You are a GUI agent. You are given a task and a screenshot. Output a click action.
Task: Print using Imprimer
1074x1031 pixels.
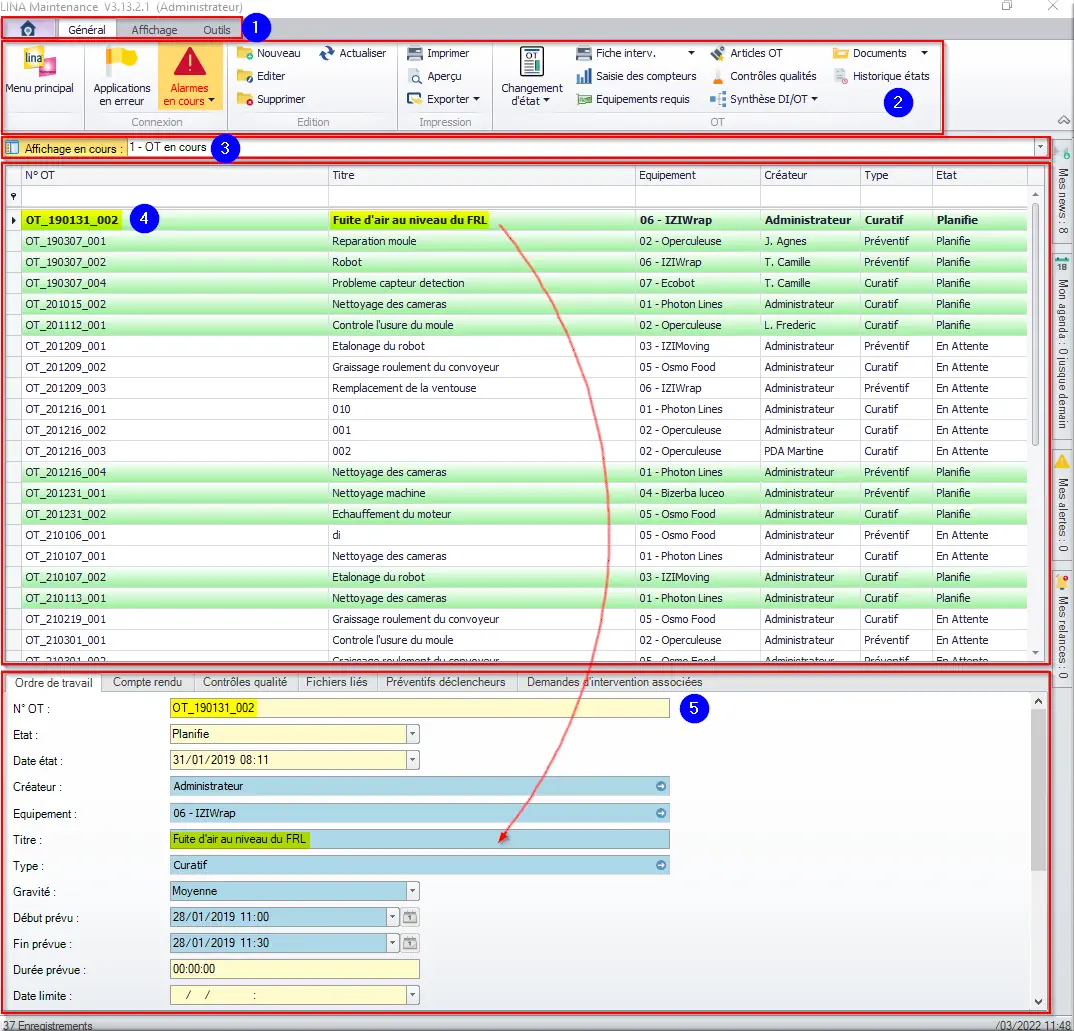pyautogui.click(x=438, y=53)
